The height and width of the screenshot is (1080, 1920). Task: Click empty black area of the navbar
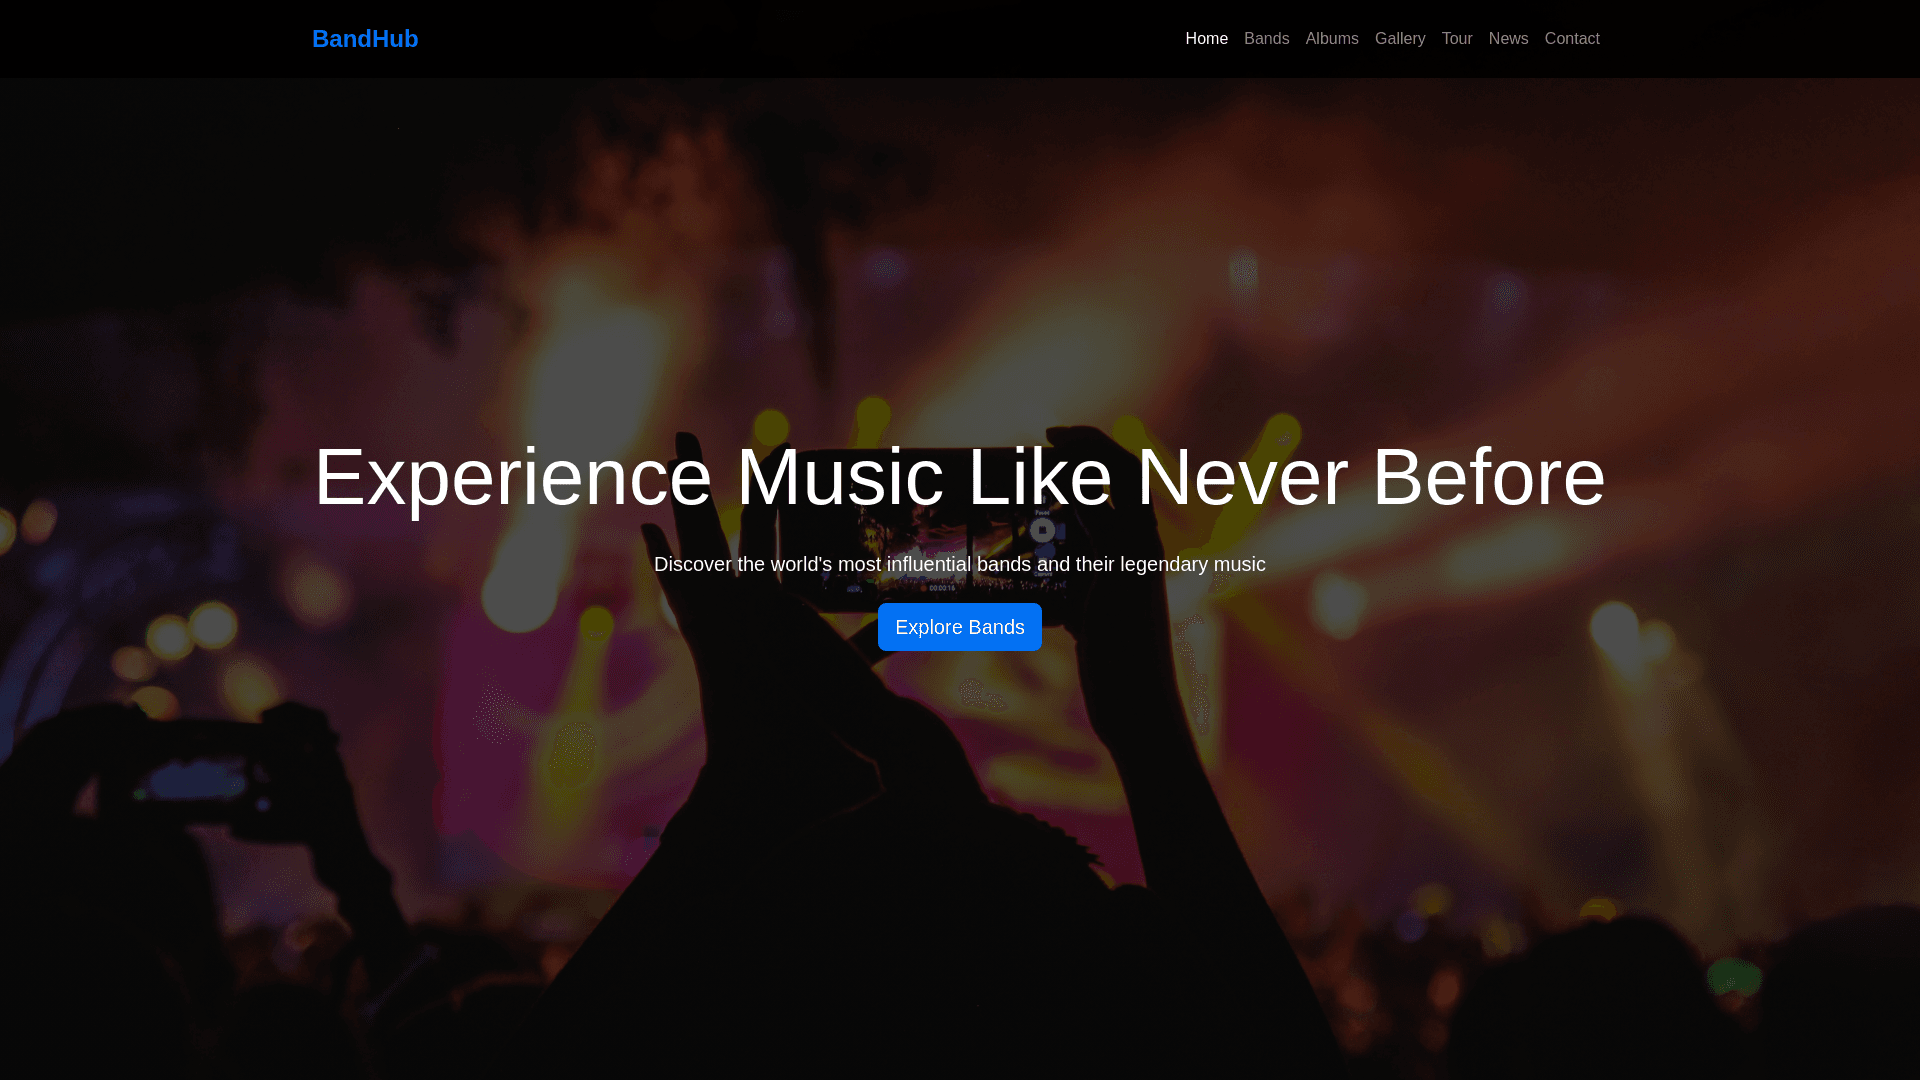pyautogui.click(x=800, y=39)
